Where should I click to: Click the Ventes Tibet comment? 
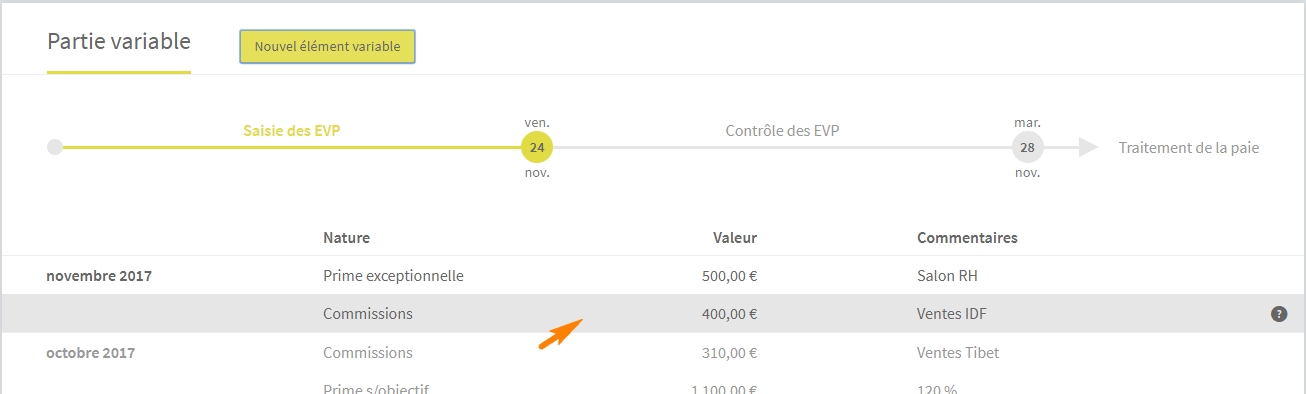[x=958, y=353]
